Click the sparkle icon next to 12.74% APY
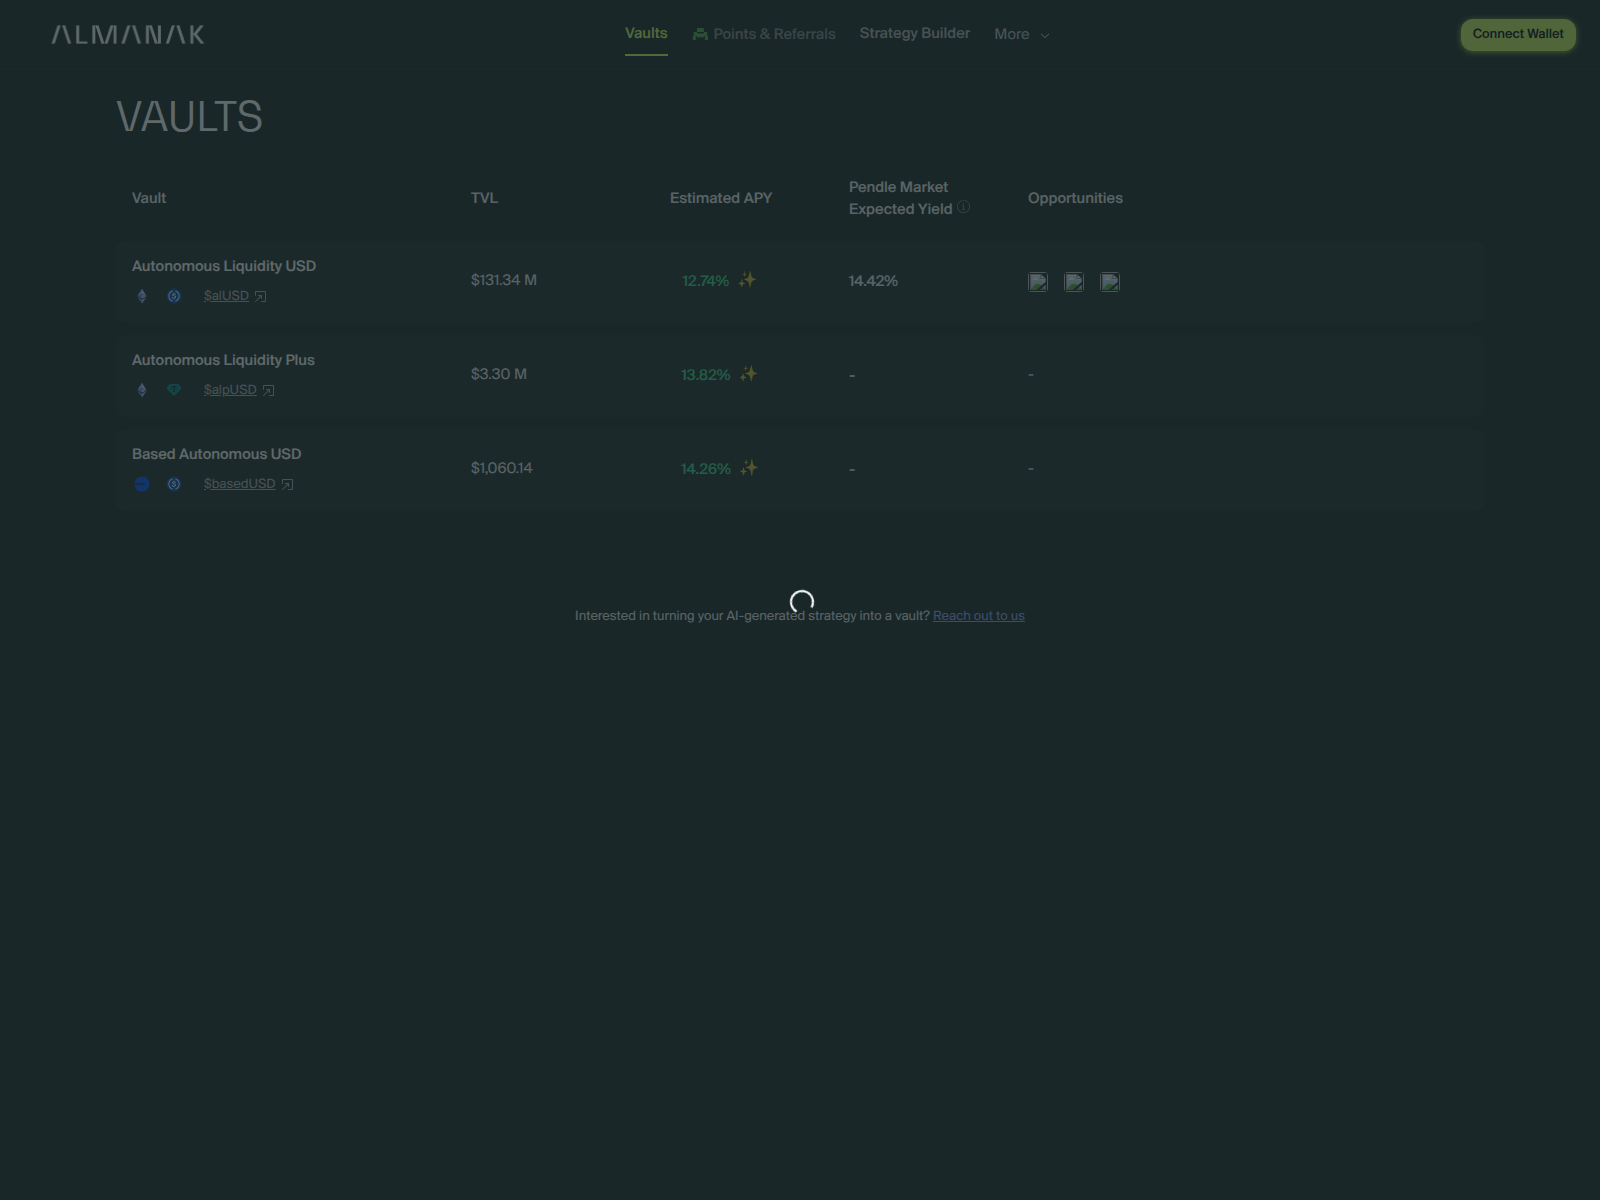 [x=747, y=280]
